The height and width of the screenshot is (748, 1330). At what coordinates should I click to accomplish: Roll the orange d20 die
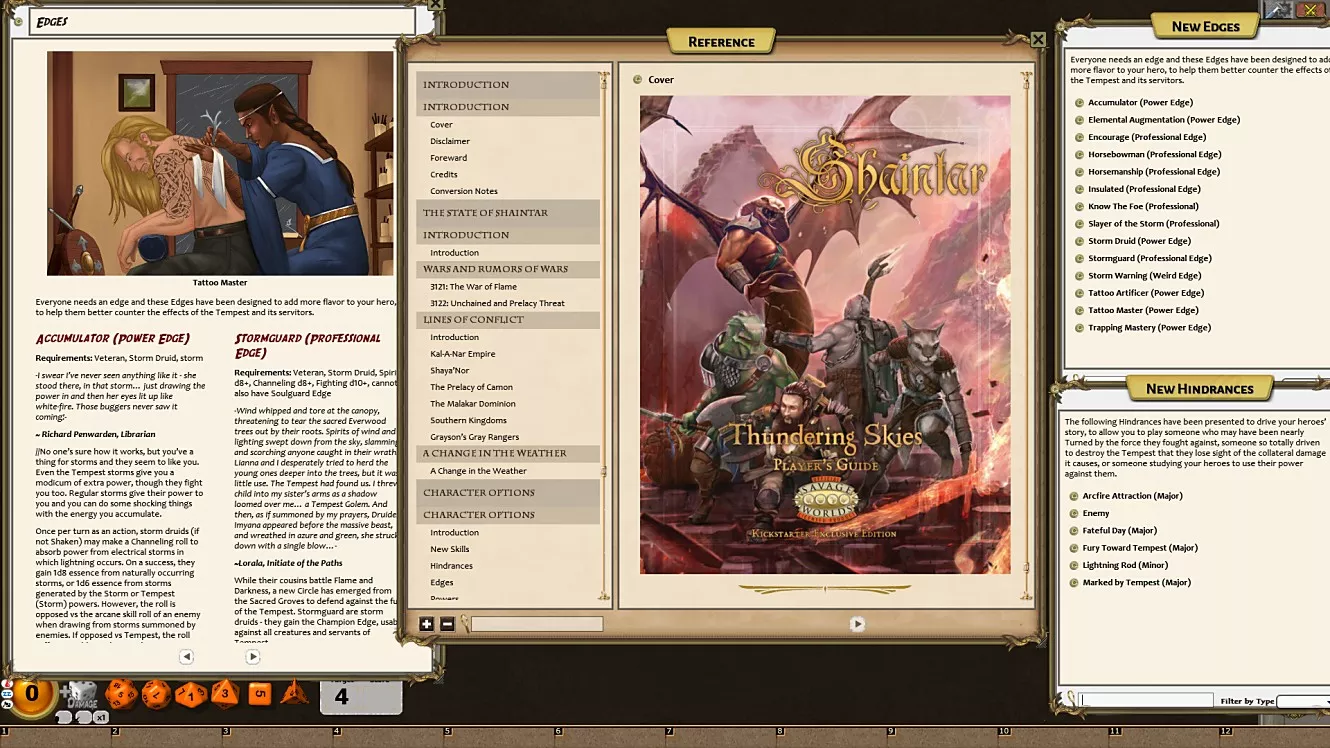(121, 693)
